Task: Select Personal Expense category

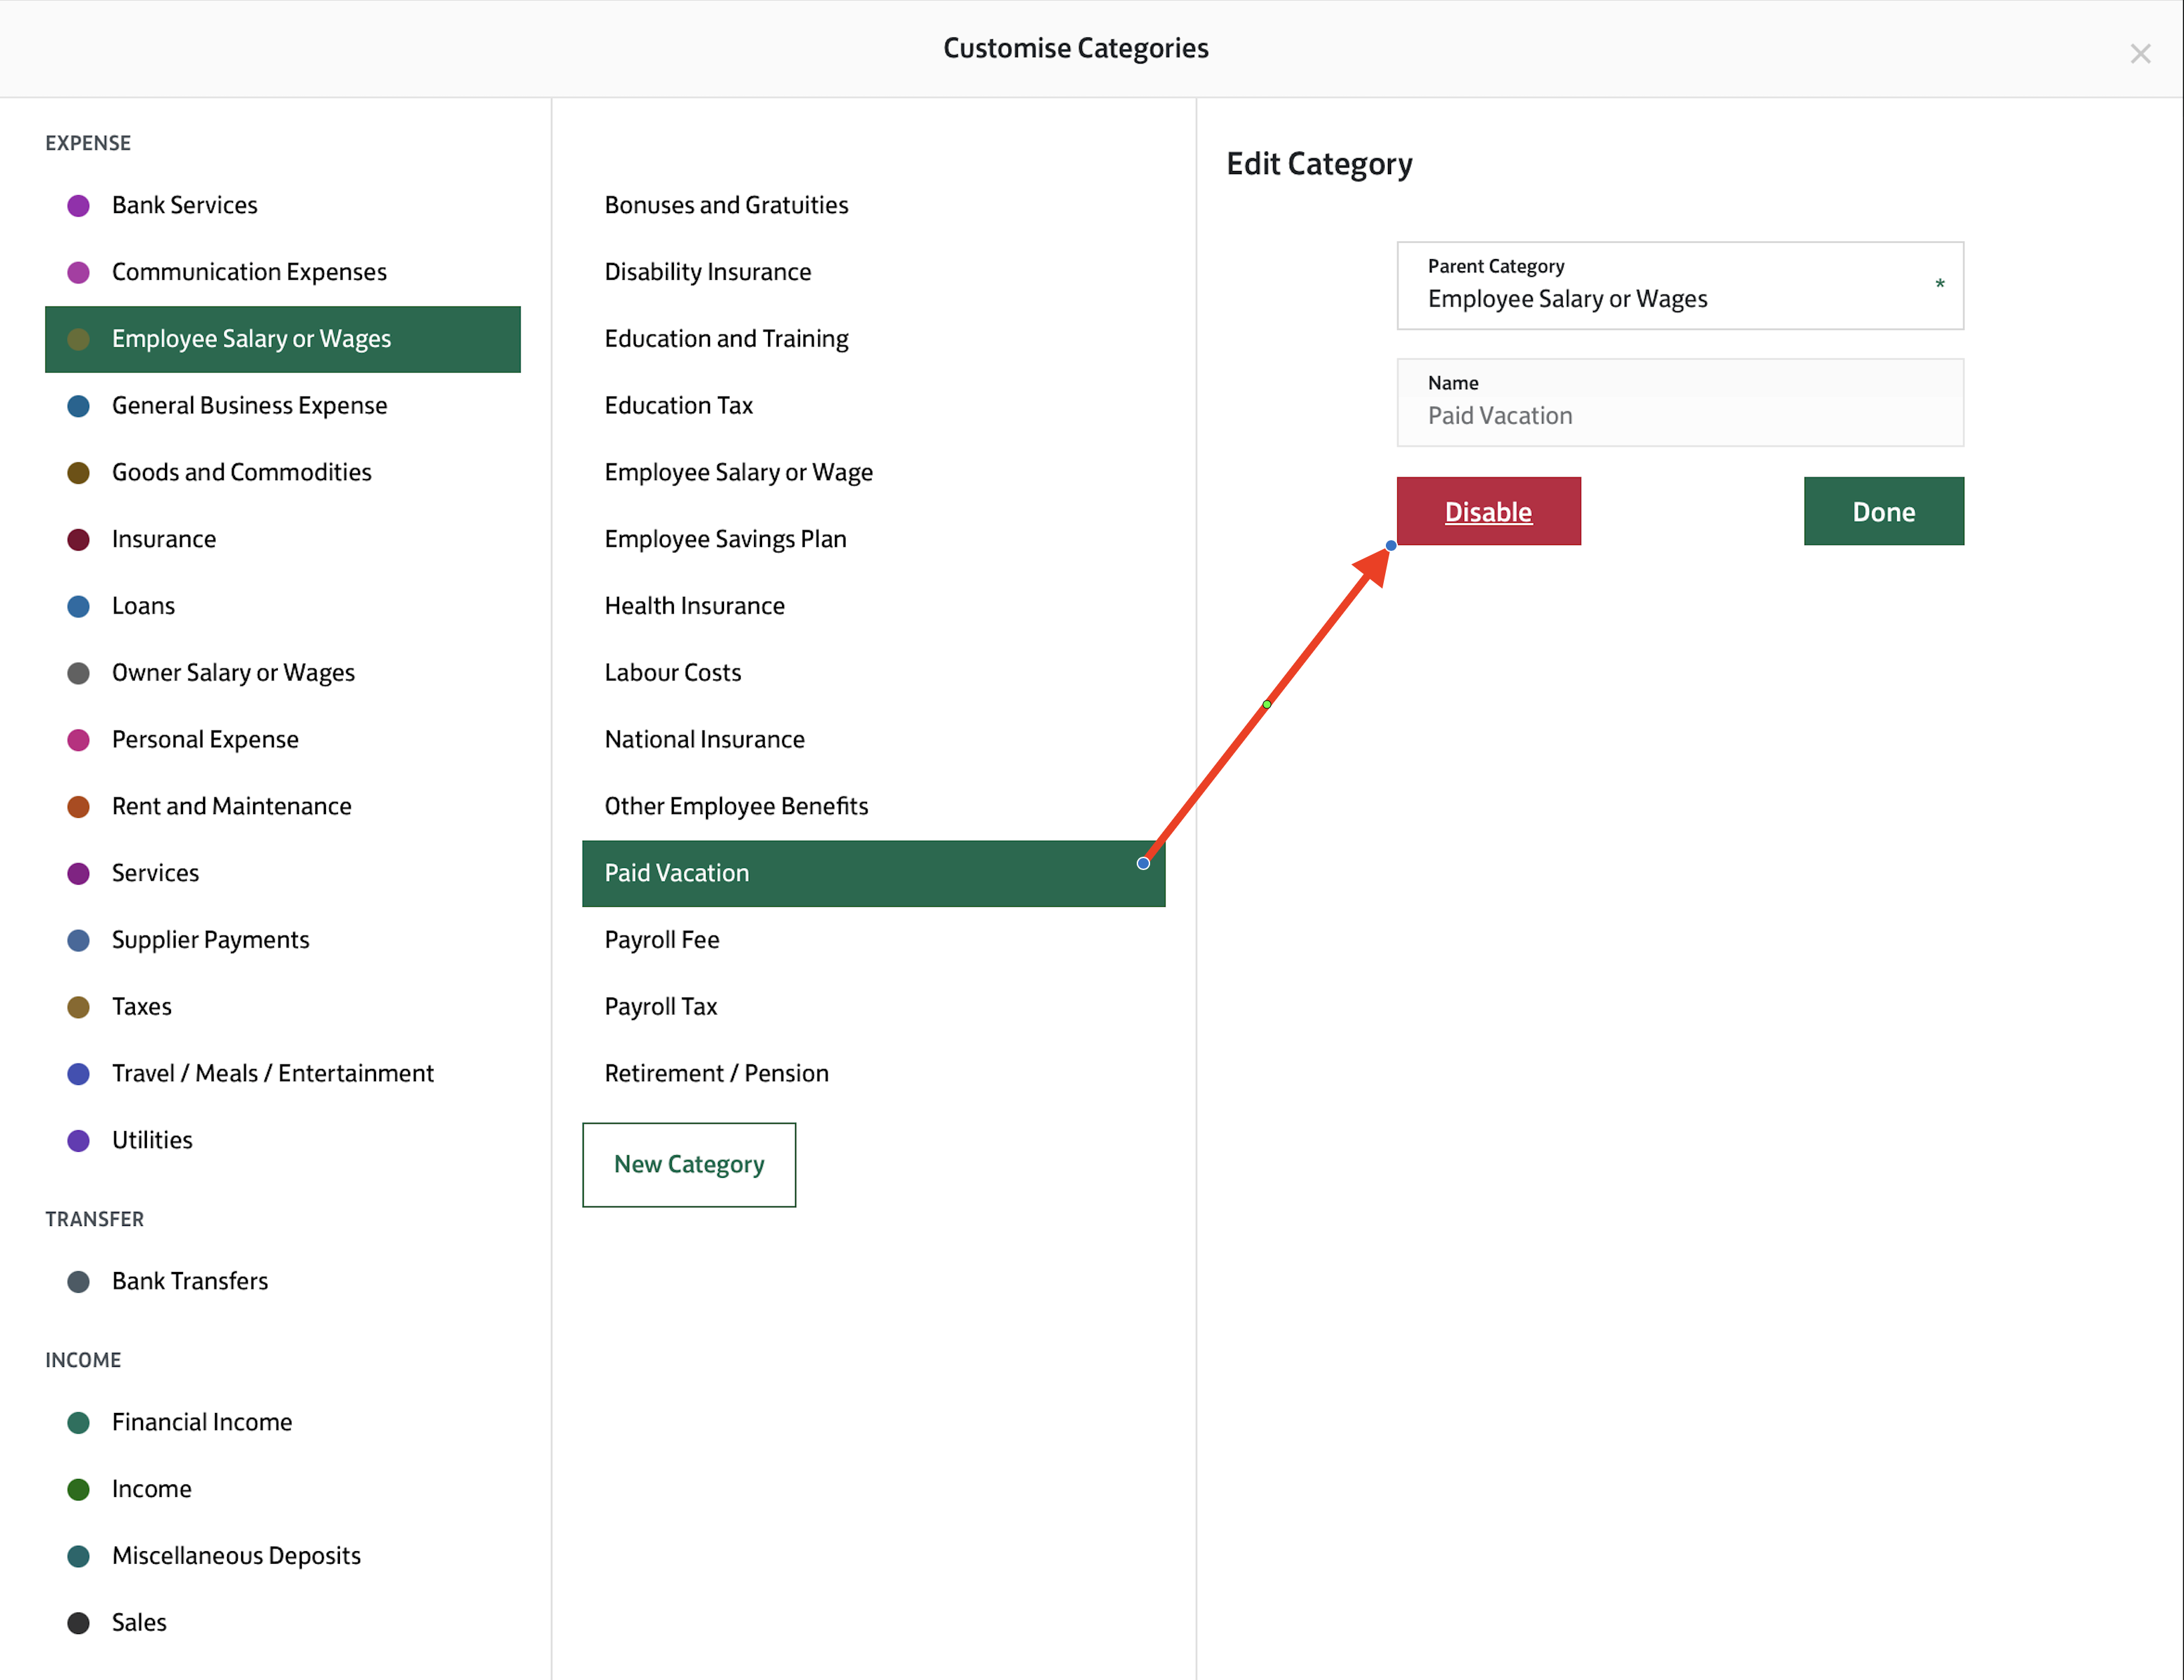Action: click(283, 740)
